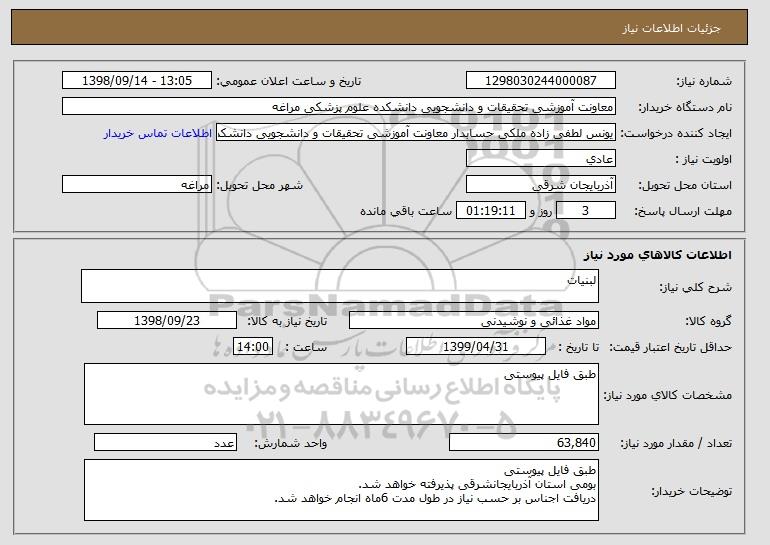770x545 pixels.
Task: Click the ایجاد کننده درخواست field
Action: point(416,133)
